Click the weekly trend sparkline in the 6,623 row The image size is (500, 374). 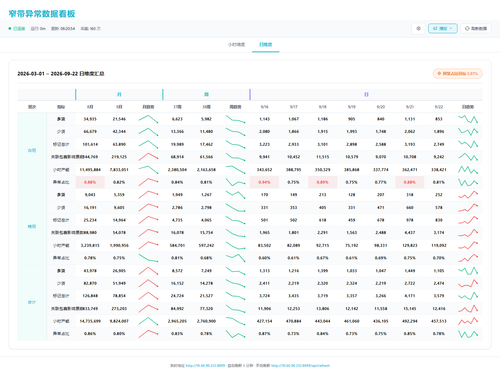235,119
